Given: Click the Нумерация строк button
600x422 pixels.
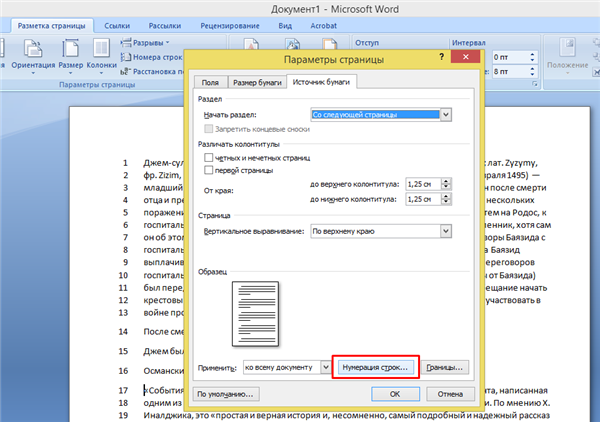Looking at the screenshot, I should pos(375,367).
